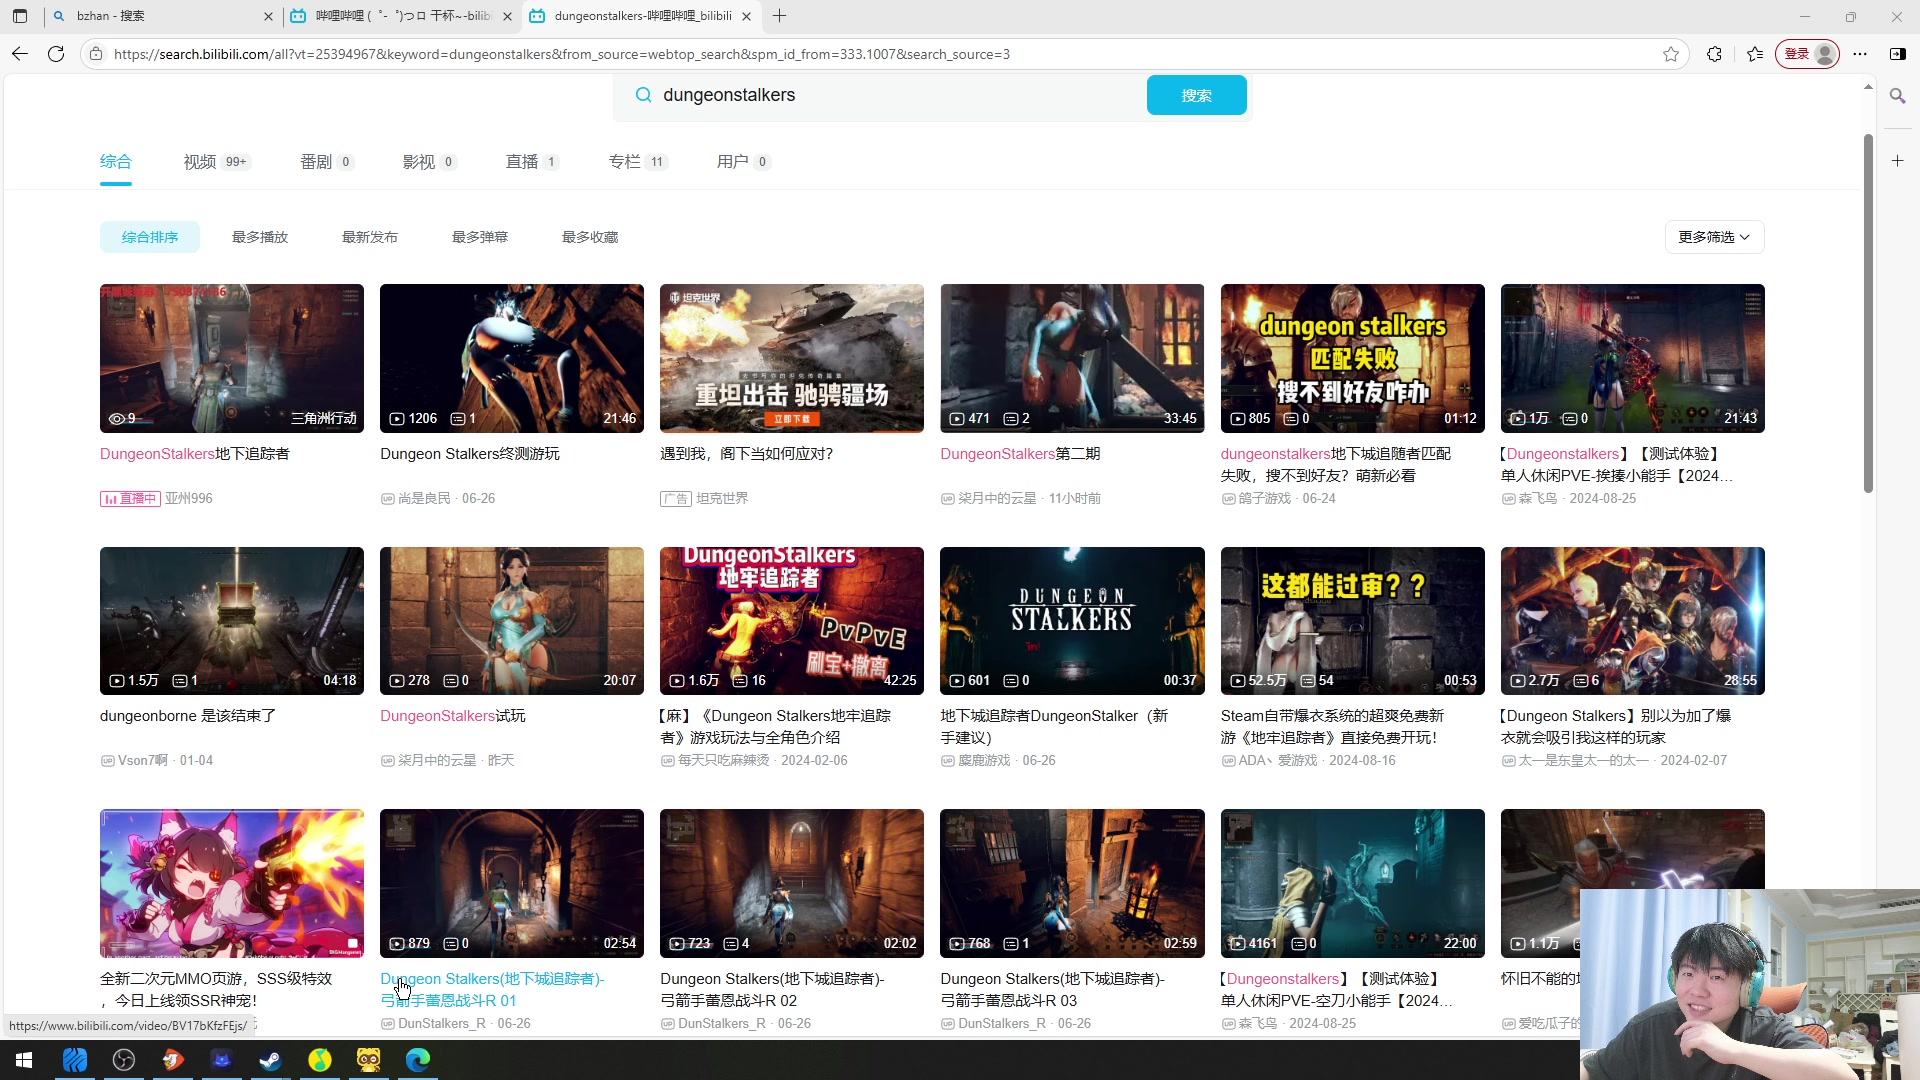Open DungeonStalkers第二期 video title link
1920x1080 pixels.
(x=1020, y=454)
